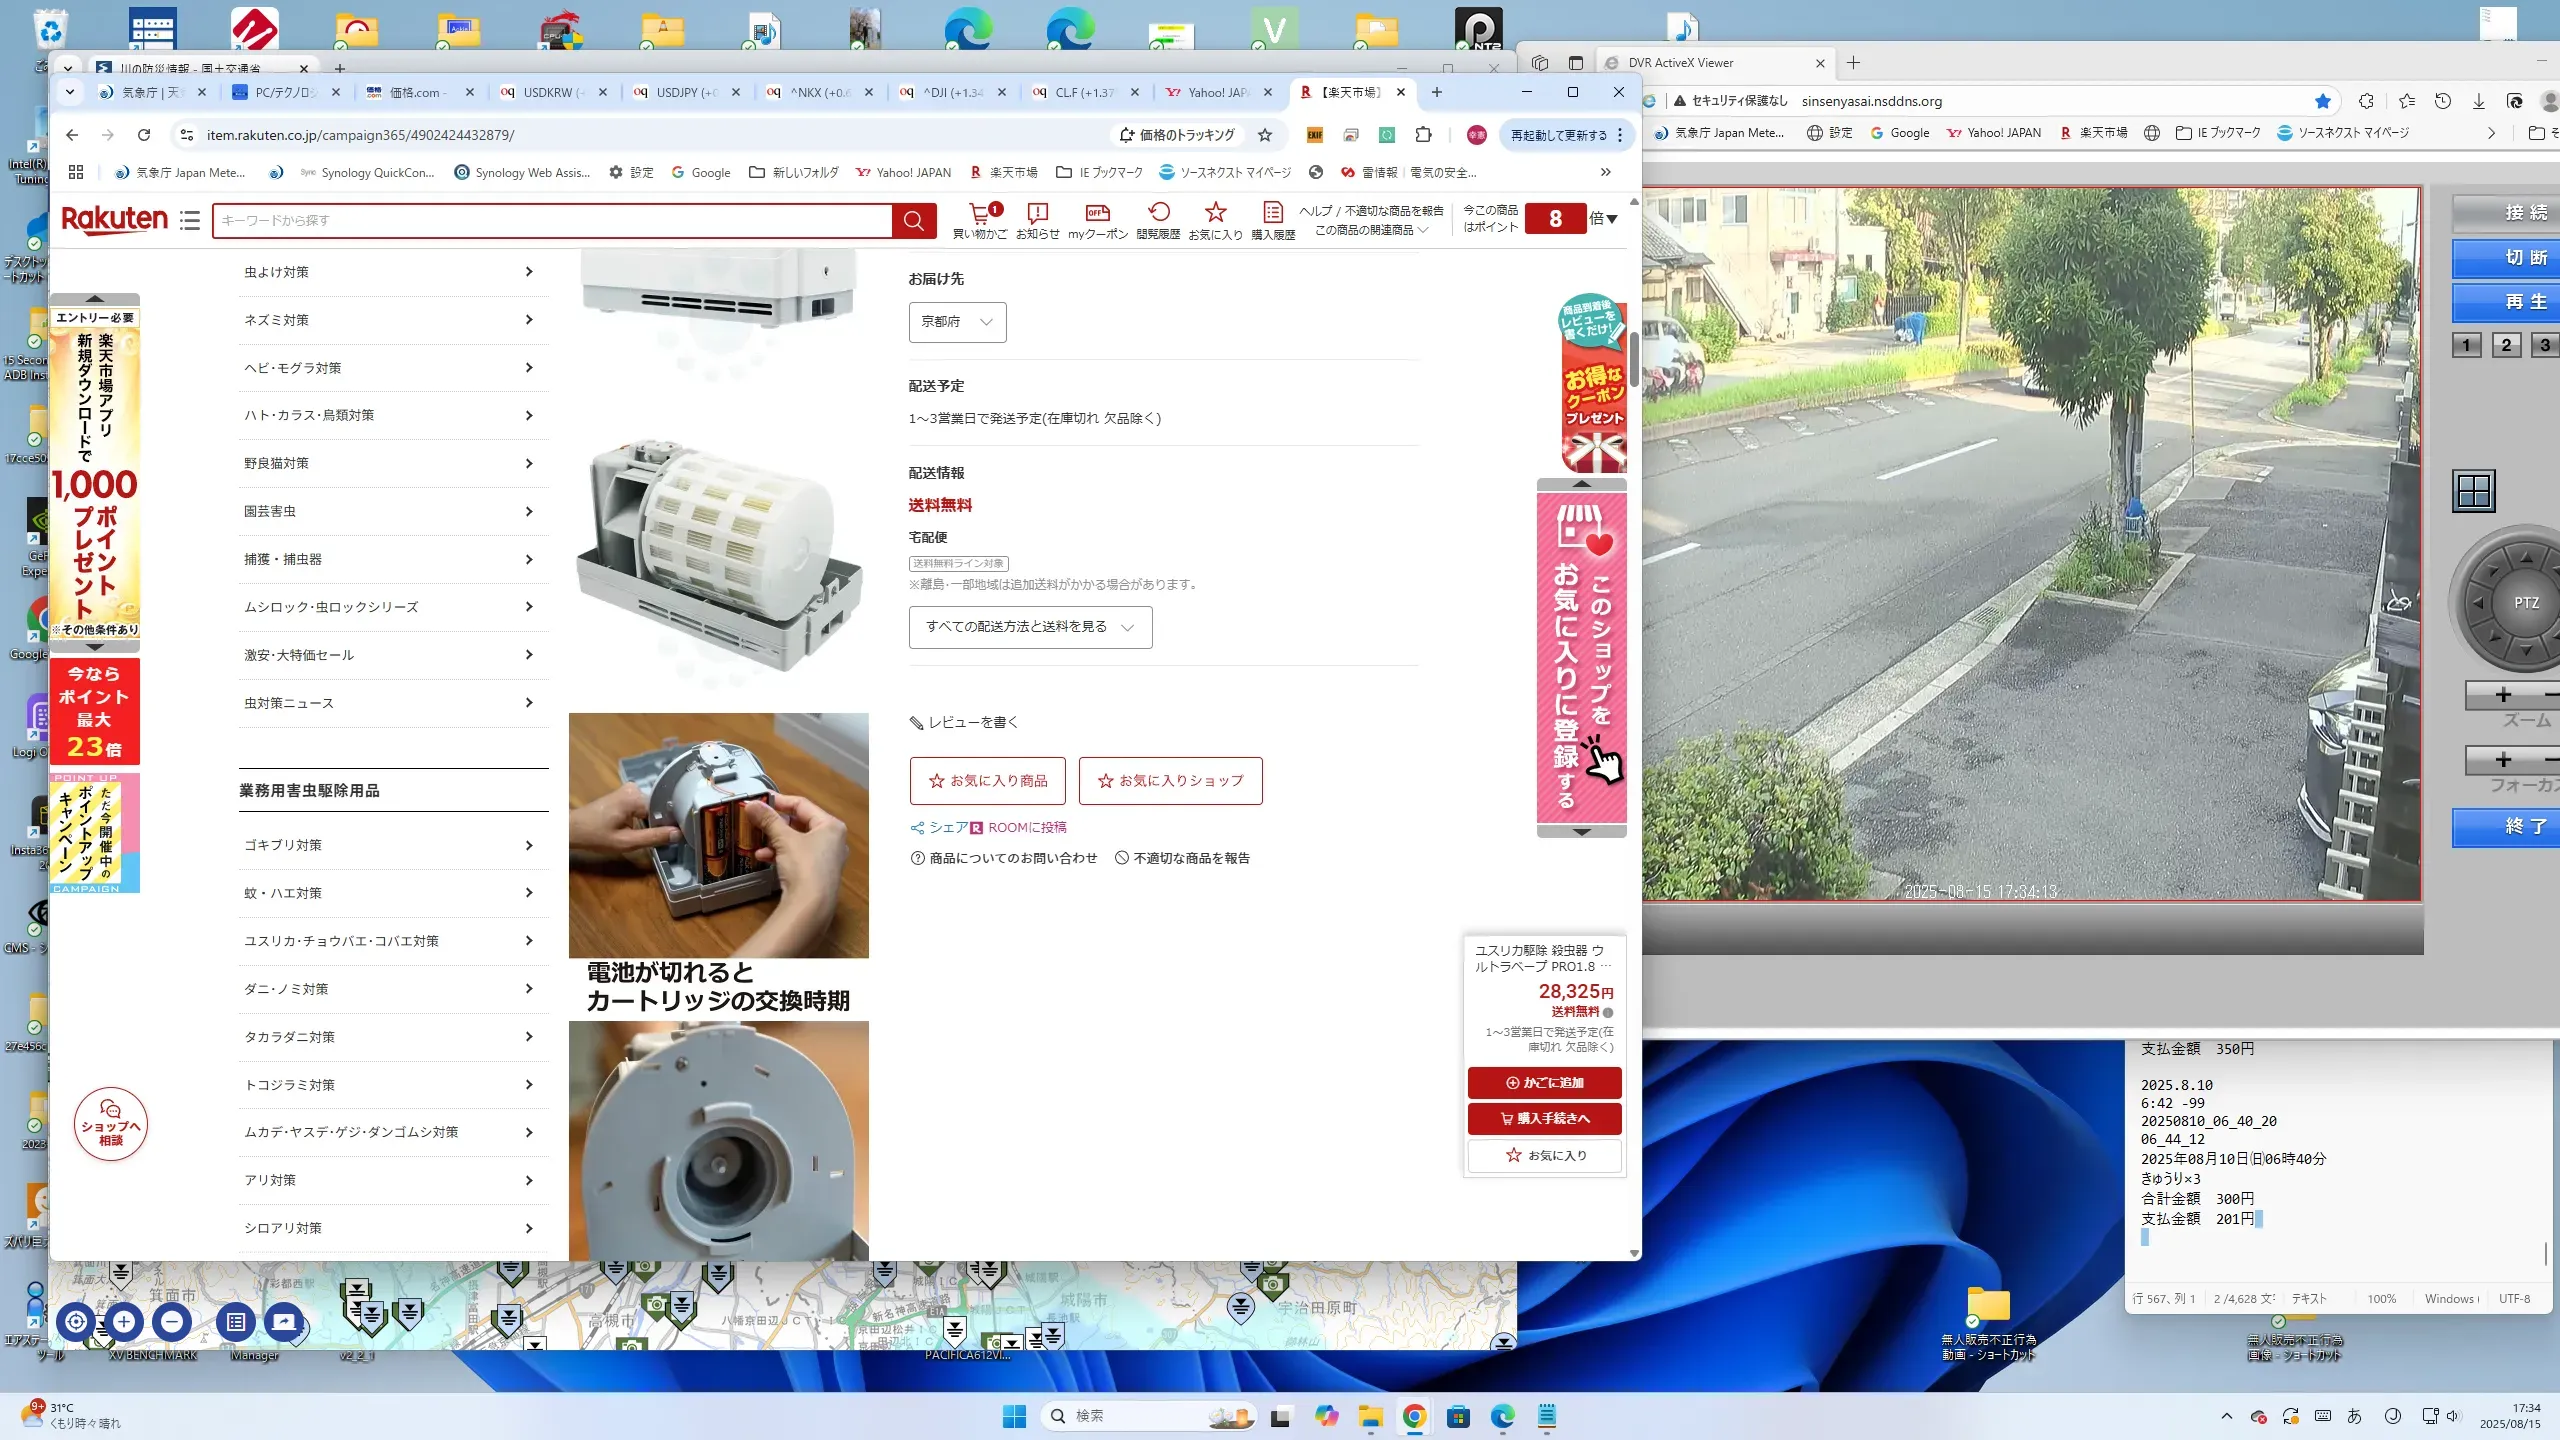The width and height of the screenshot is (2560, 1440).
Task: Switch to the Yahoo! JAPAN tab
Action: (1217, 92)
